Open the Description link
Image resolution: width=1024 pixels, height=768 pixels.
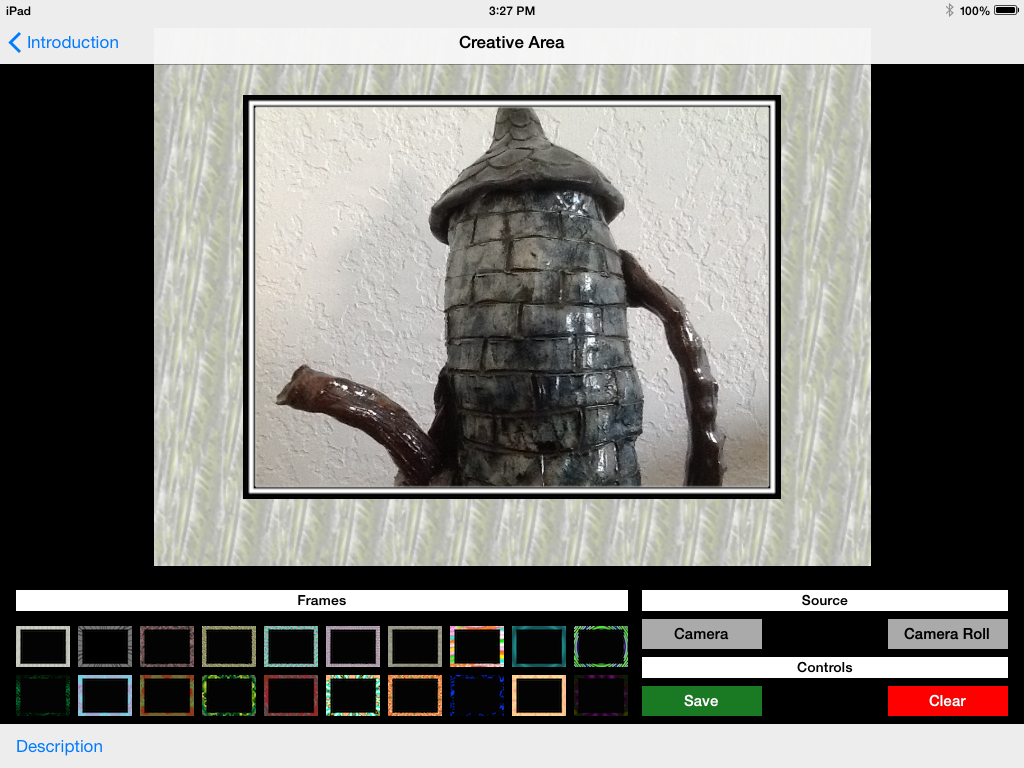tap(59, 746)
